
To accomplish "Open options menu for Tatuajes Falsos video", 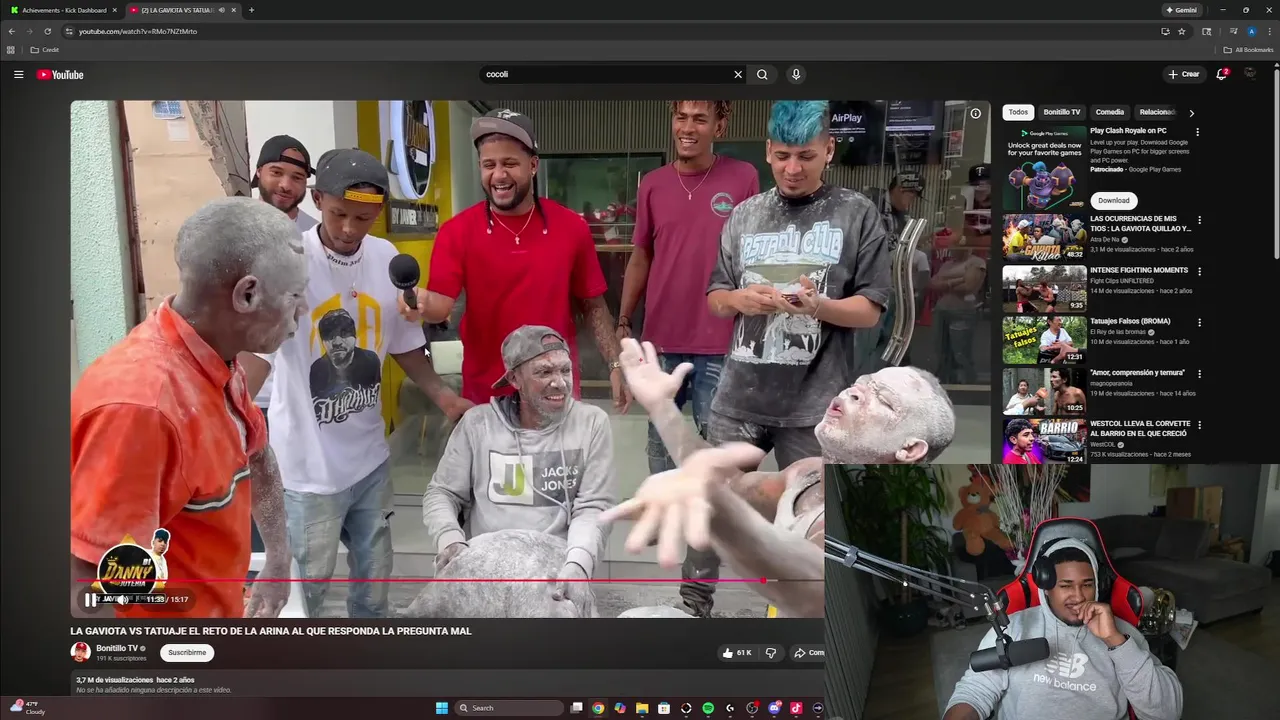I will 1199,322.
